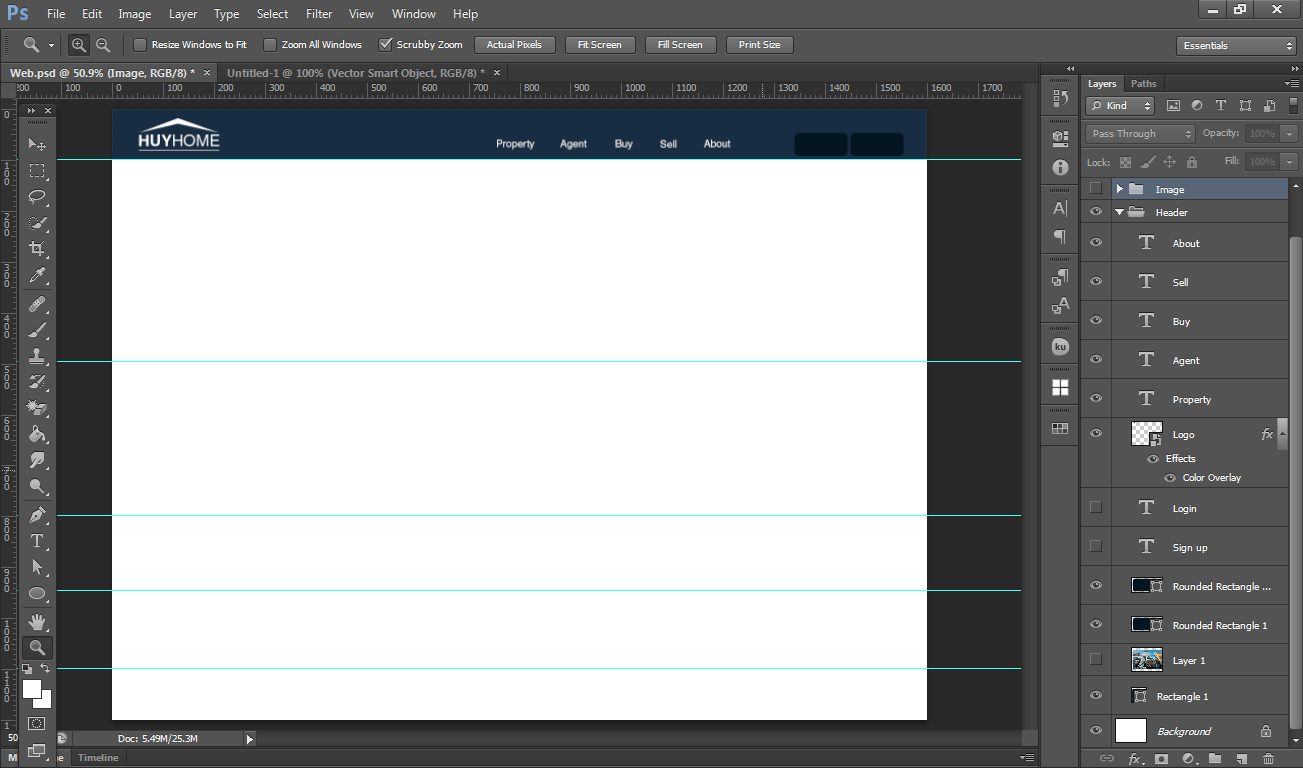Select the Horizontal Type tool
The height and width of the screenshot is (768, 1303).
tap(37, 541)
